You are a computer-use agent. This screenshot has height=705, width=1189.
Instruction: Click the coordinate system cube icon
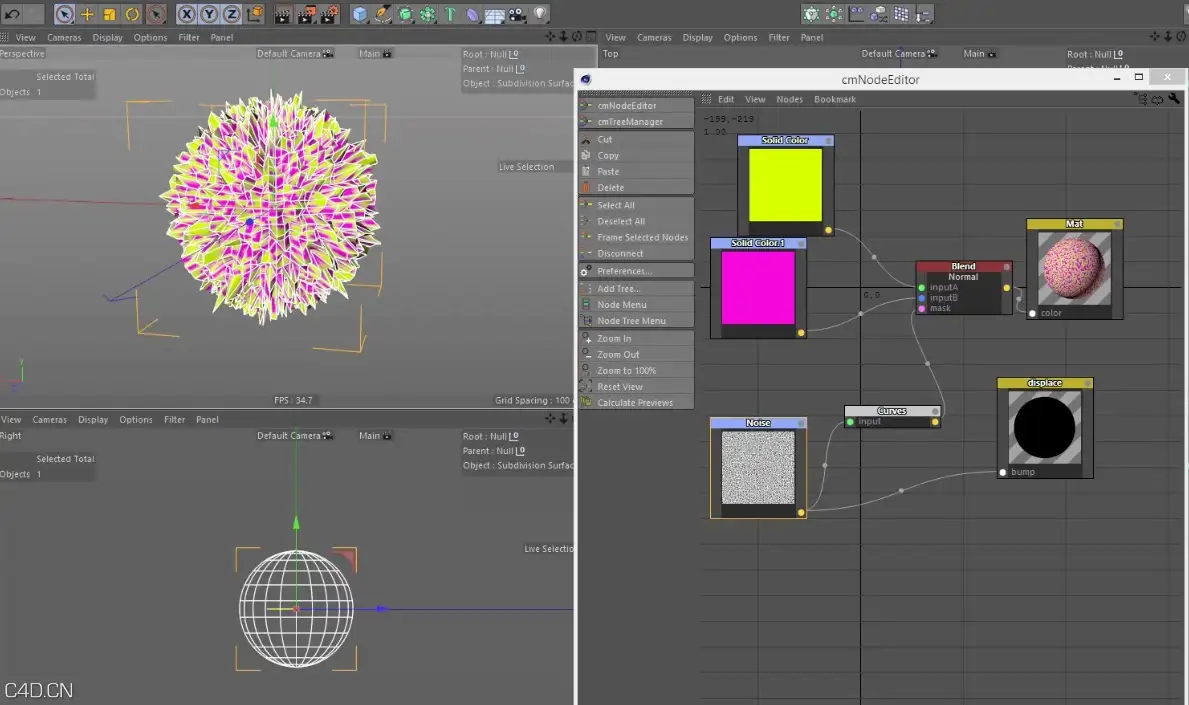[x=255, y=14]
